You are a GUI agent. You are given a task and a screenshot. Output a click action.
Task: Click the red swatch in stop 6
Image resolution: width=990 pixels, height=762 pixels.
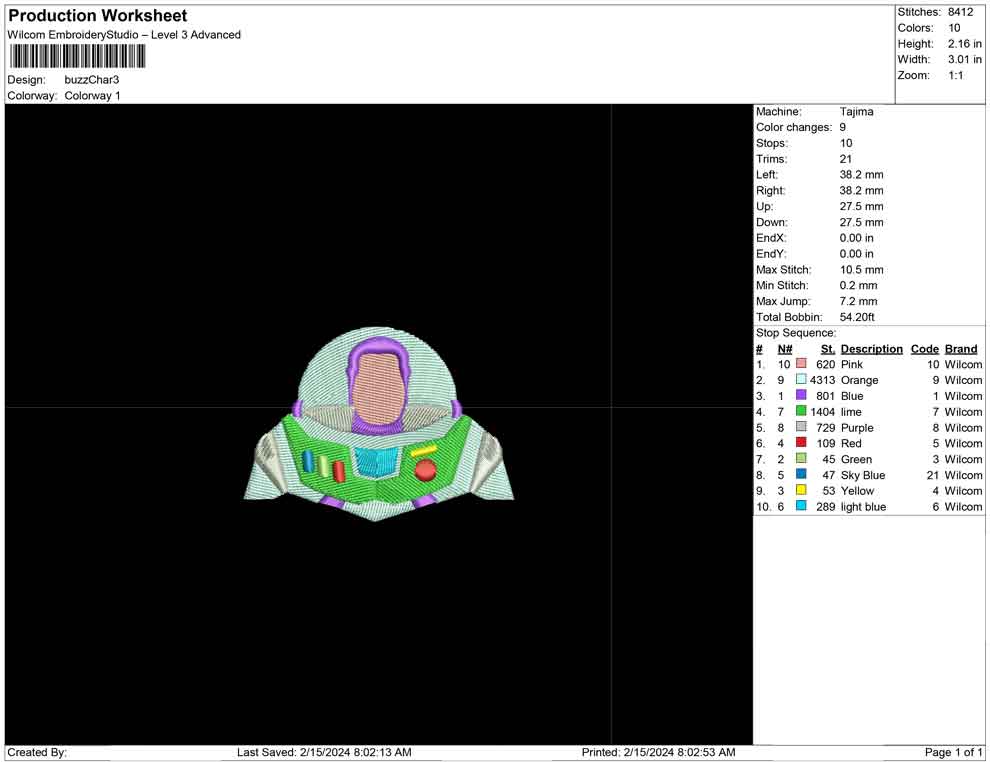[x=801, y=444]
